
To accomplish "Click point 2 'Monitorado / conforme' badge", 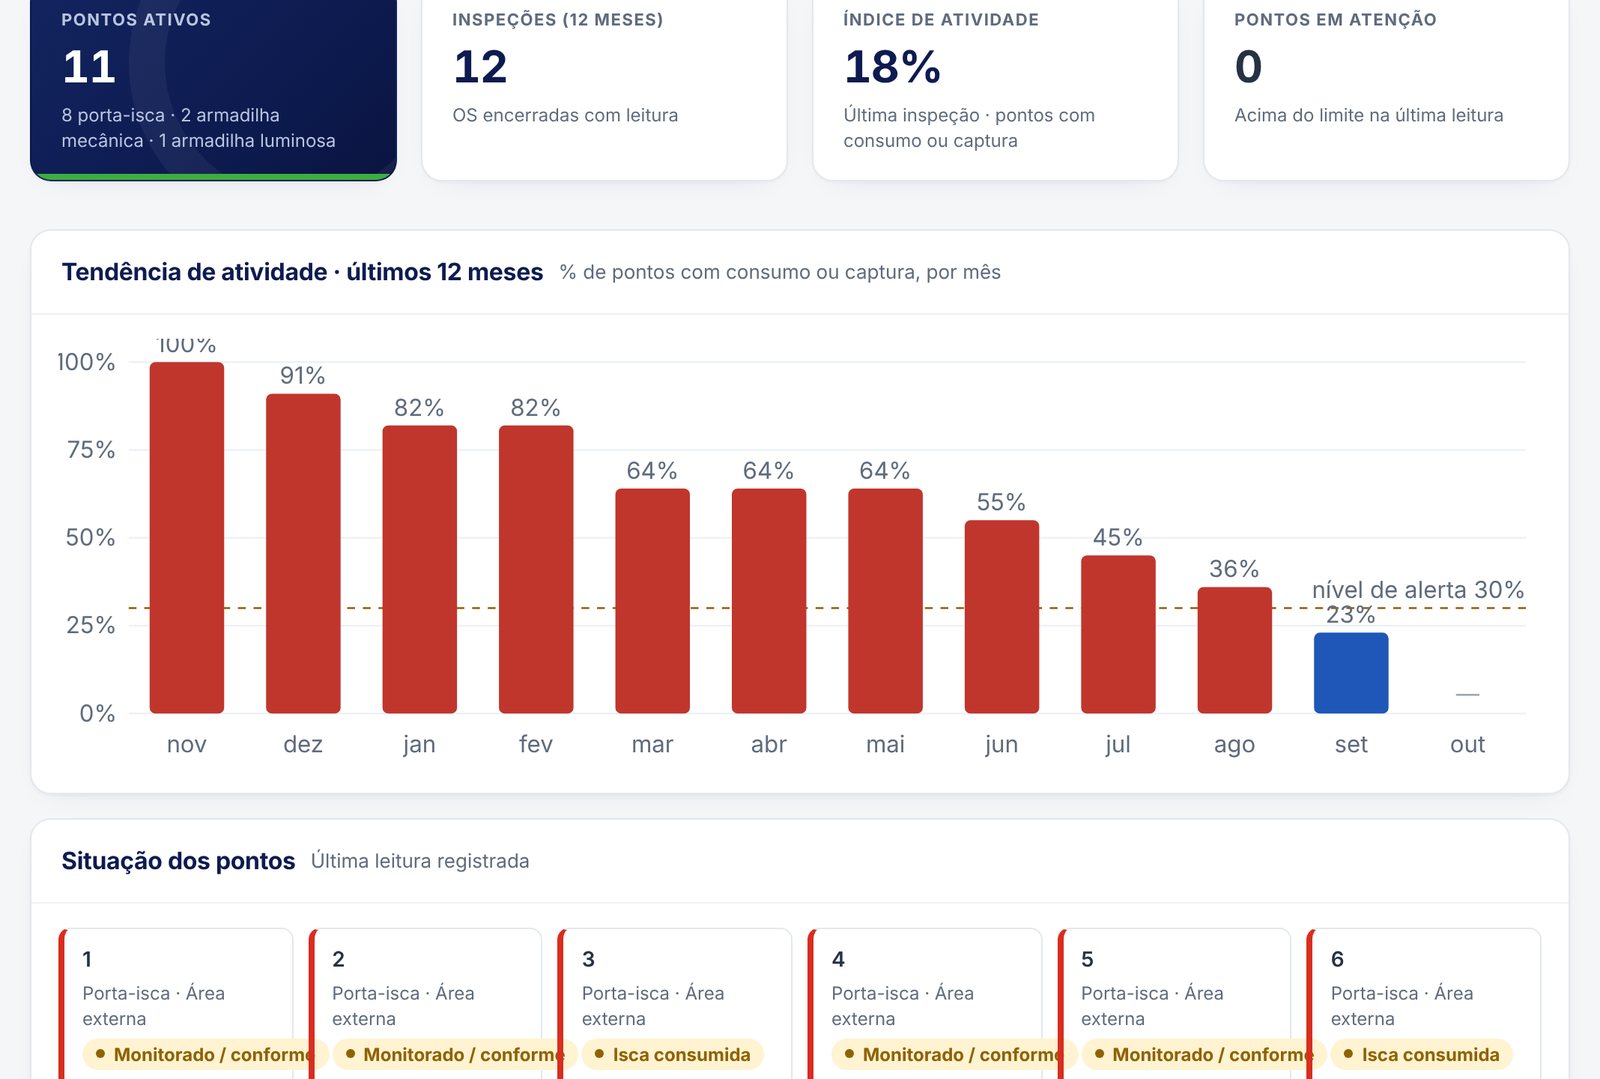I will (x=448, y=1055).
